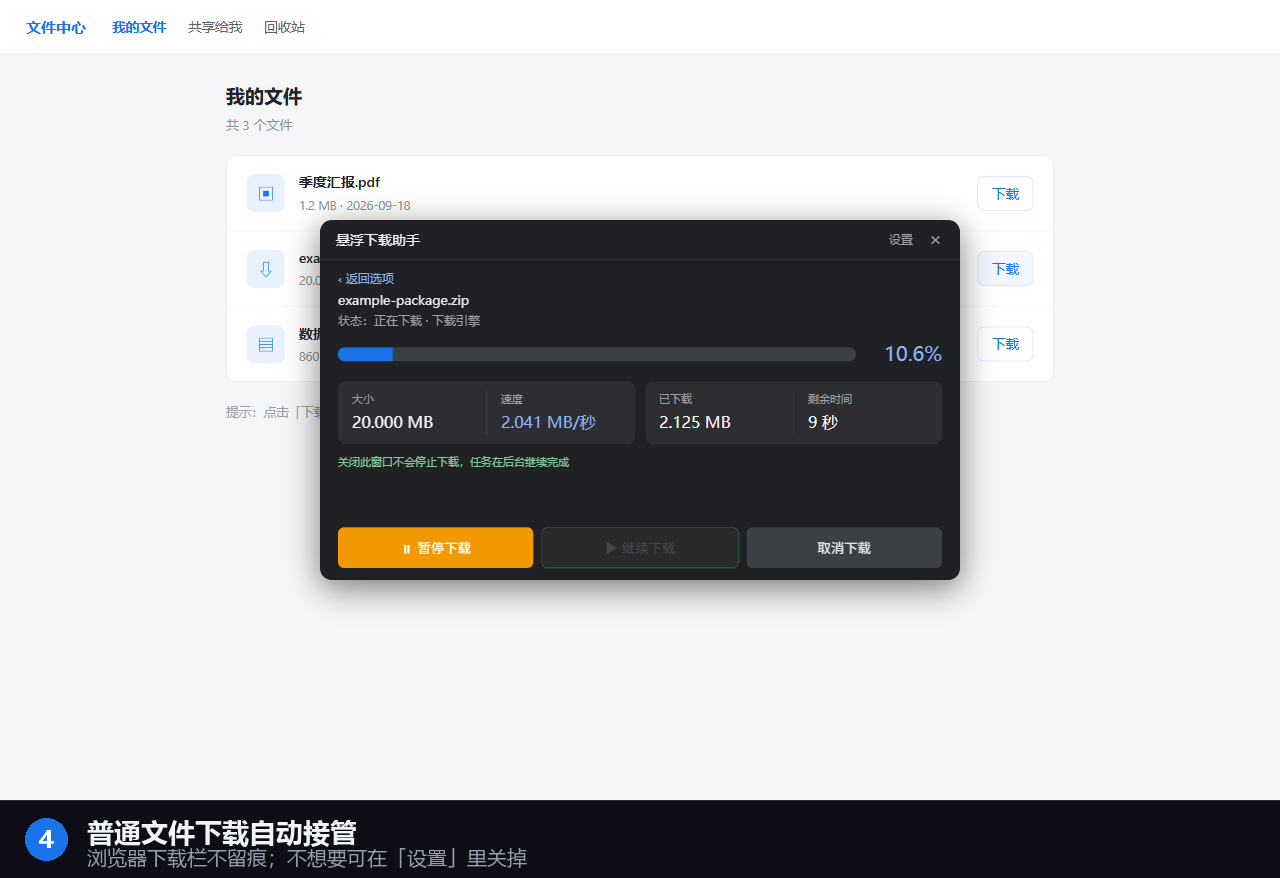Viewport: 1280px width, 878px height.
Task: Click the 文件中心 brand link
Action: (56, 27)
